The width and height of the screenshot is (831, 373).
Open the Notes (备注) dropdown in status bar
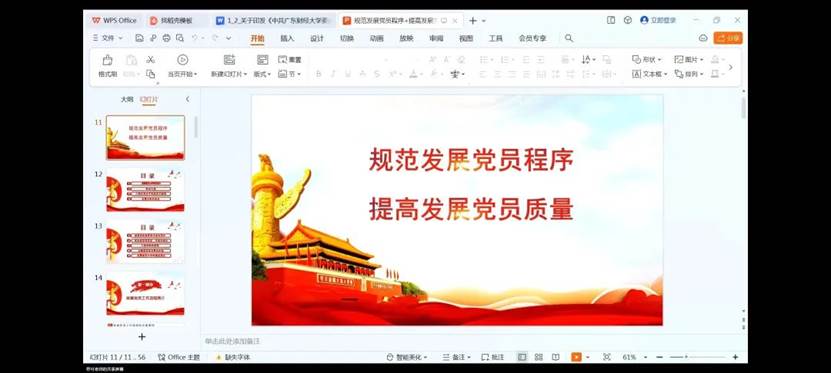(x=456, y=357)
